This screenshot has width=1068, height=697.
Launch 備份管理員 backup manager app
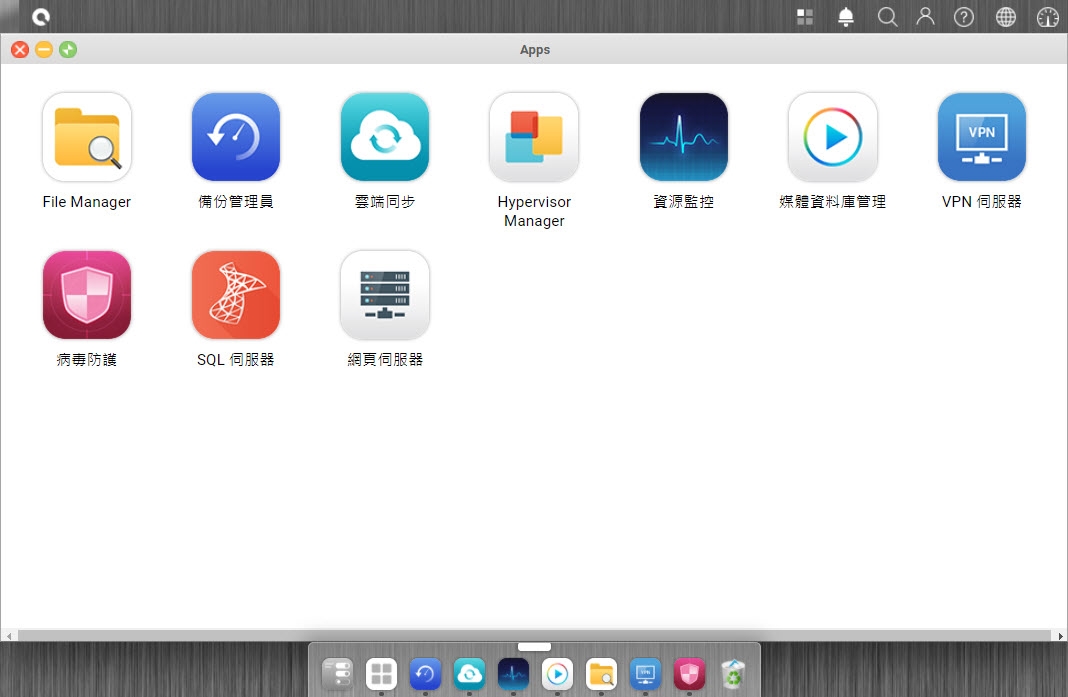[236, 137]
